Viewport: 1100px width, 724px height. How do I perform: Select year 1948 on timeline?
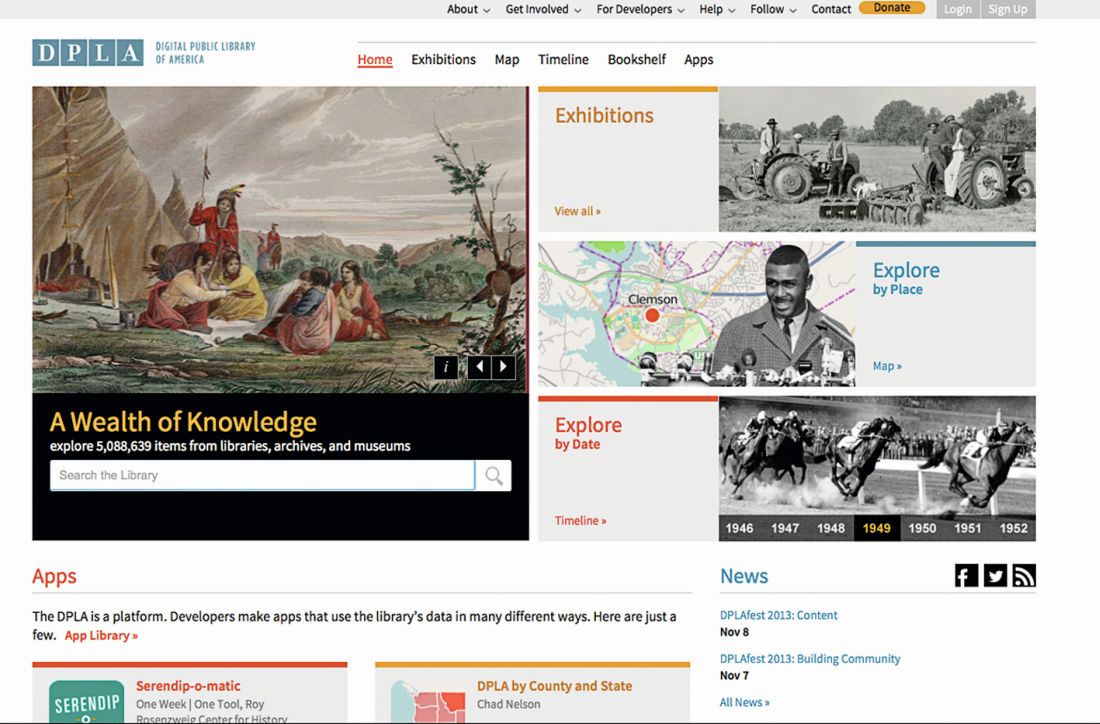pos(831,528)
